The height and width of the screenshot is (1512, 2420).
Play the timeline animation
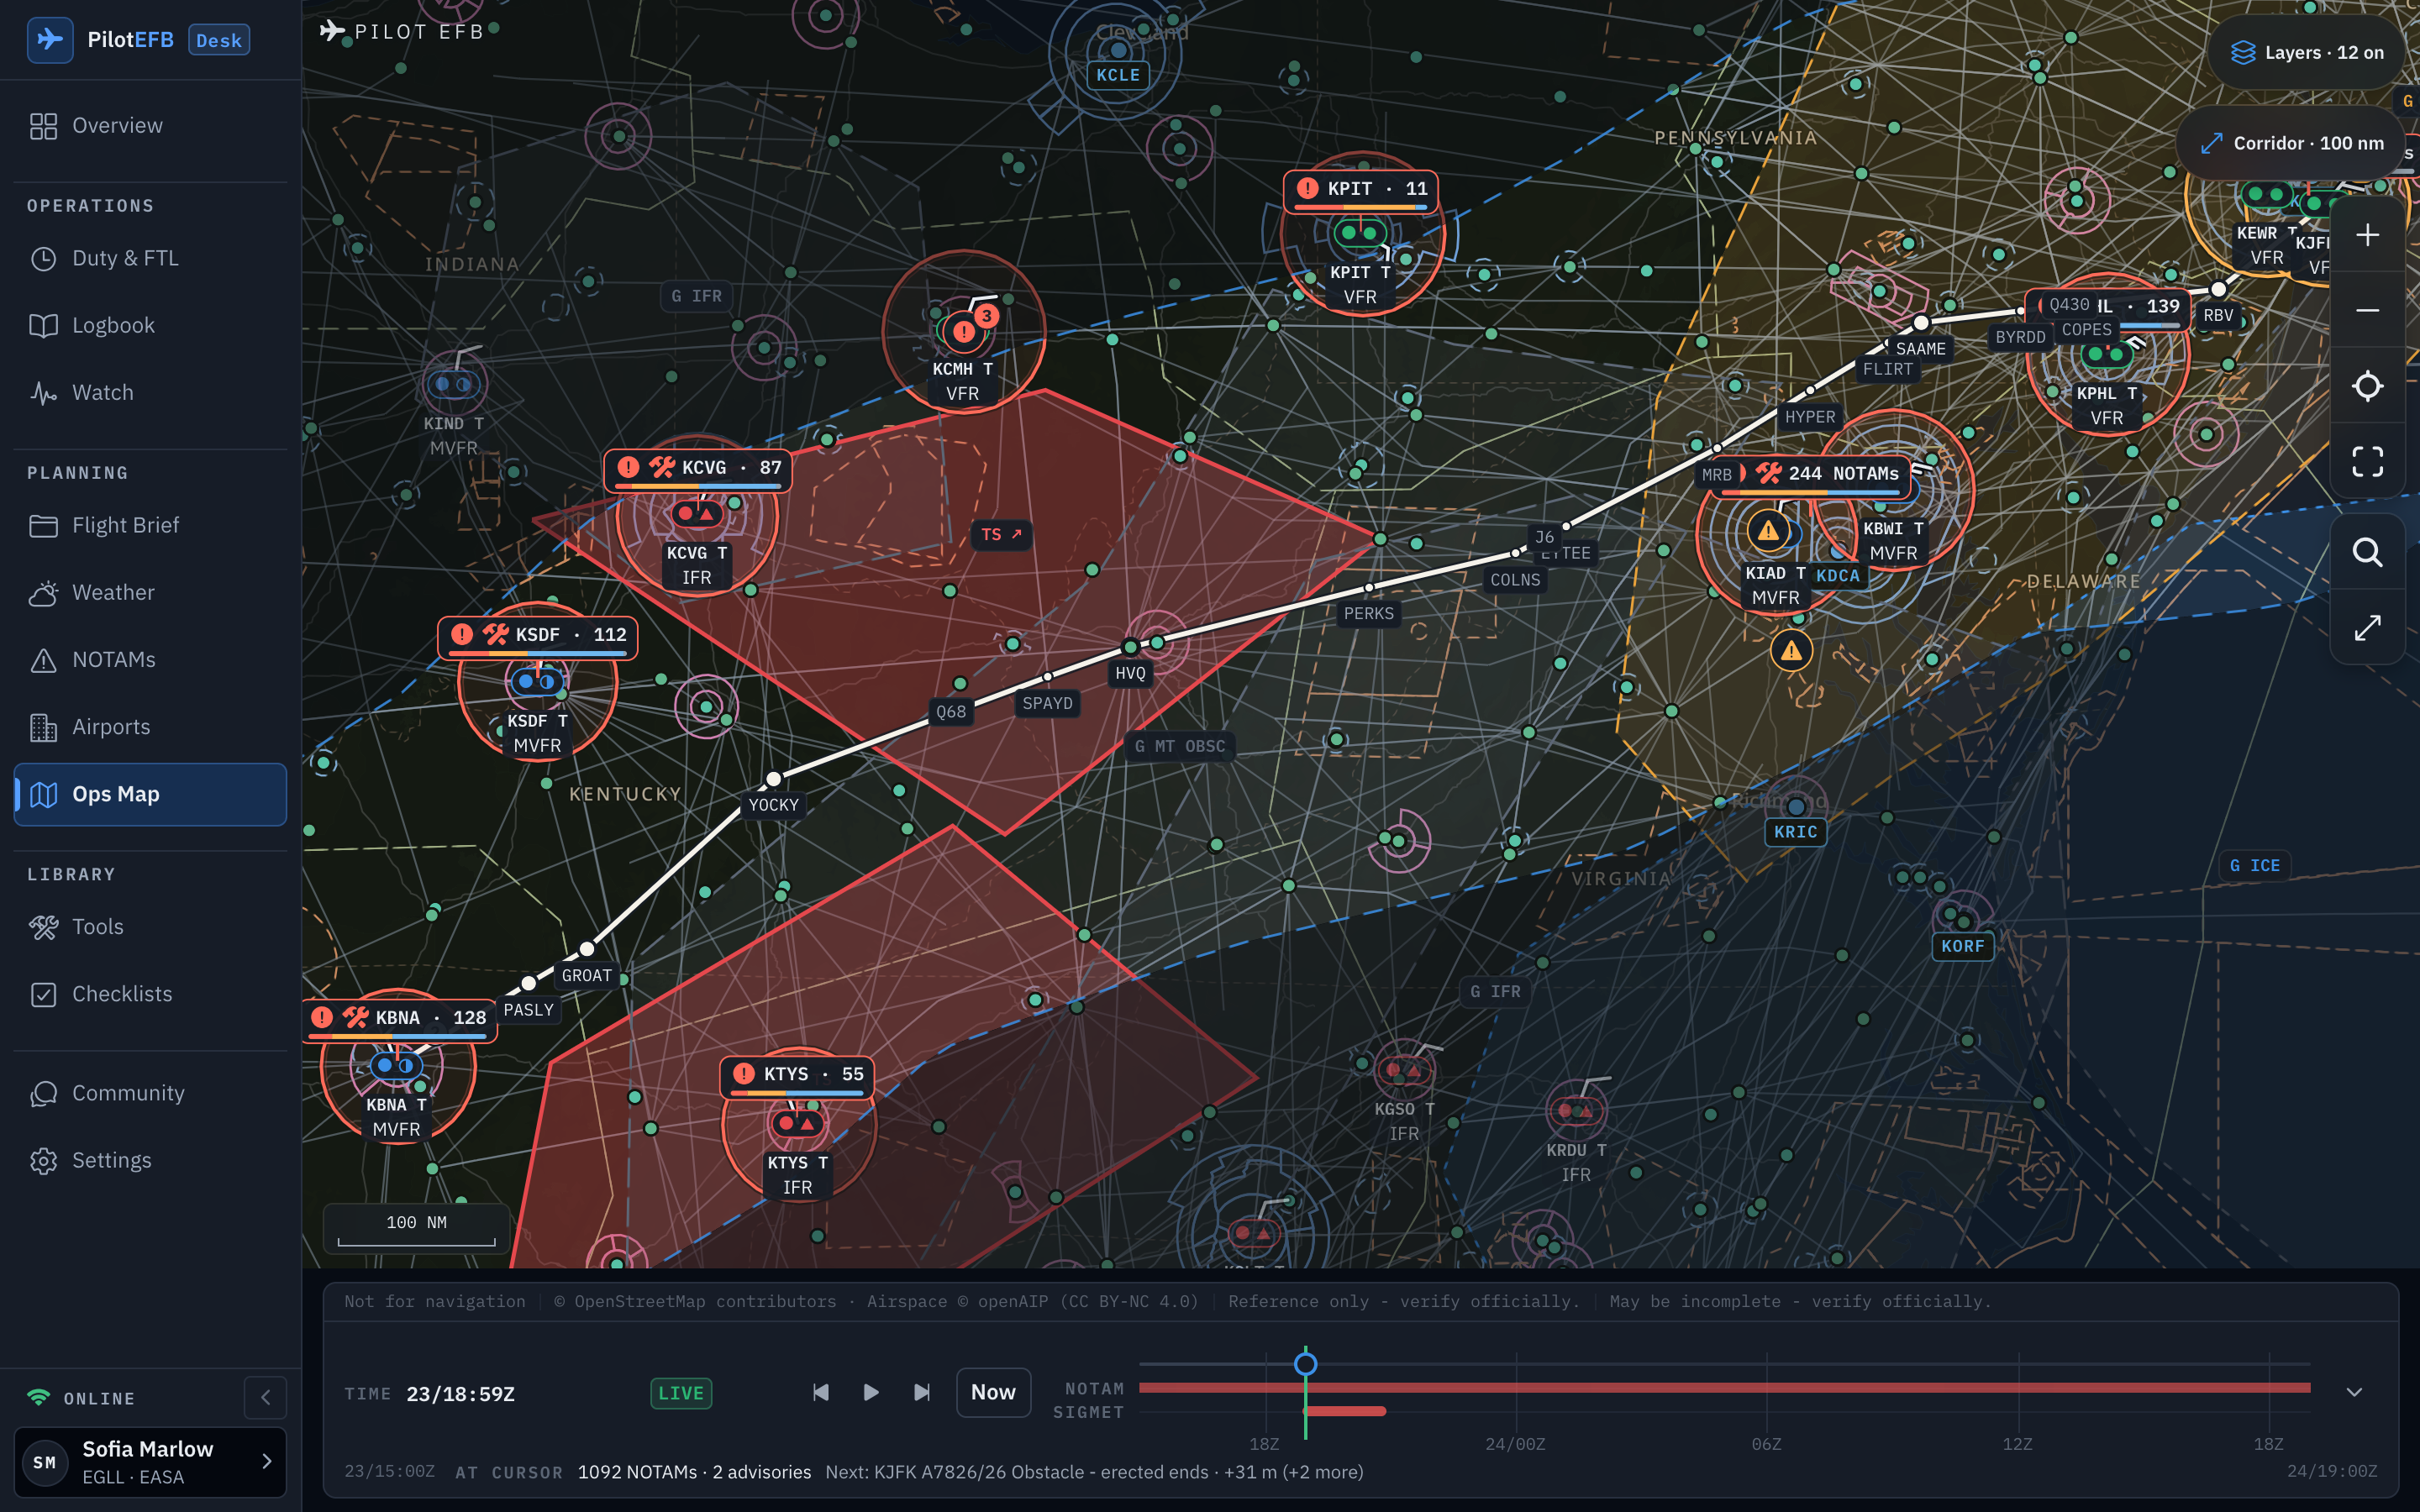pos(871,1392)
